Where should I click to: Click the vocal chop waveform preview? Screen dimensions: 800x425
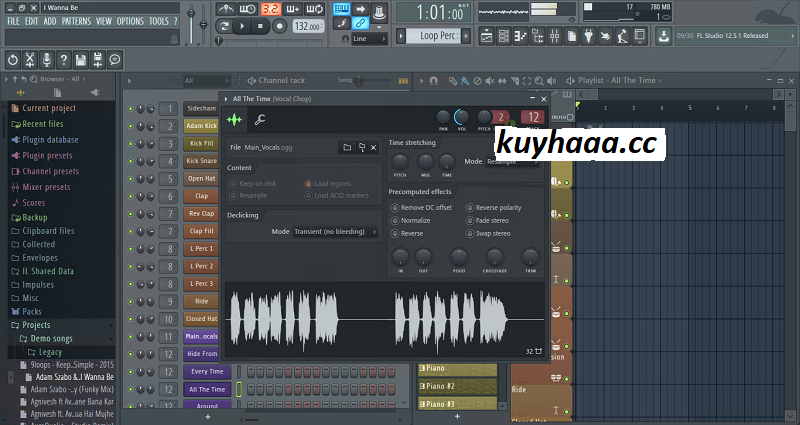coord(384,320)
